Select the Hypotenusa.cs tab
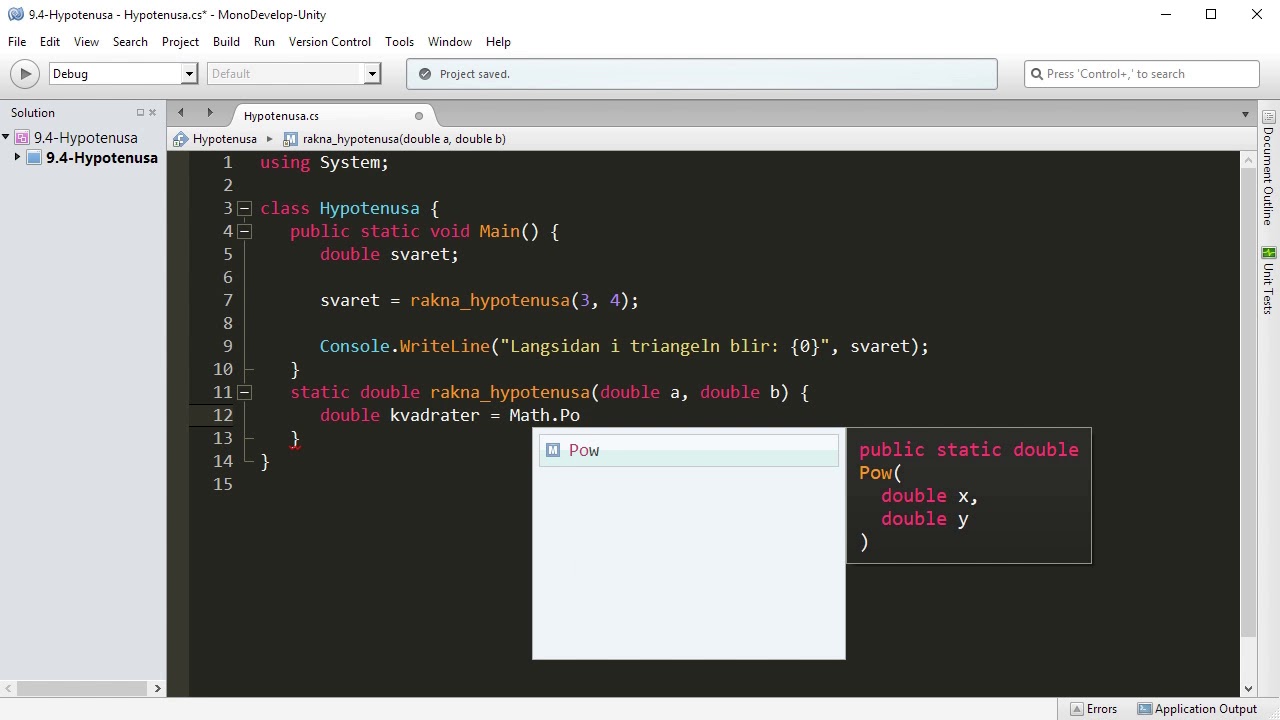 point(281,116)
